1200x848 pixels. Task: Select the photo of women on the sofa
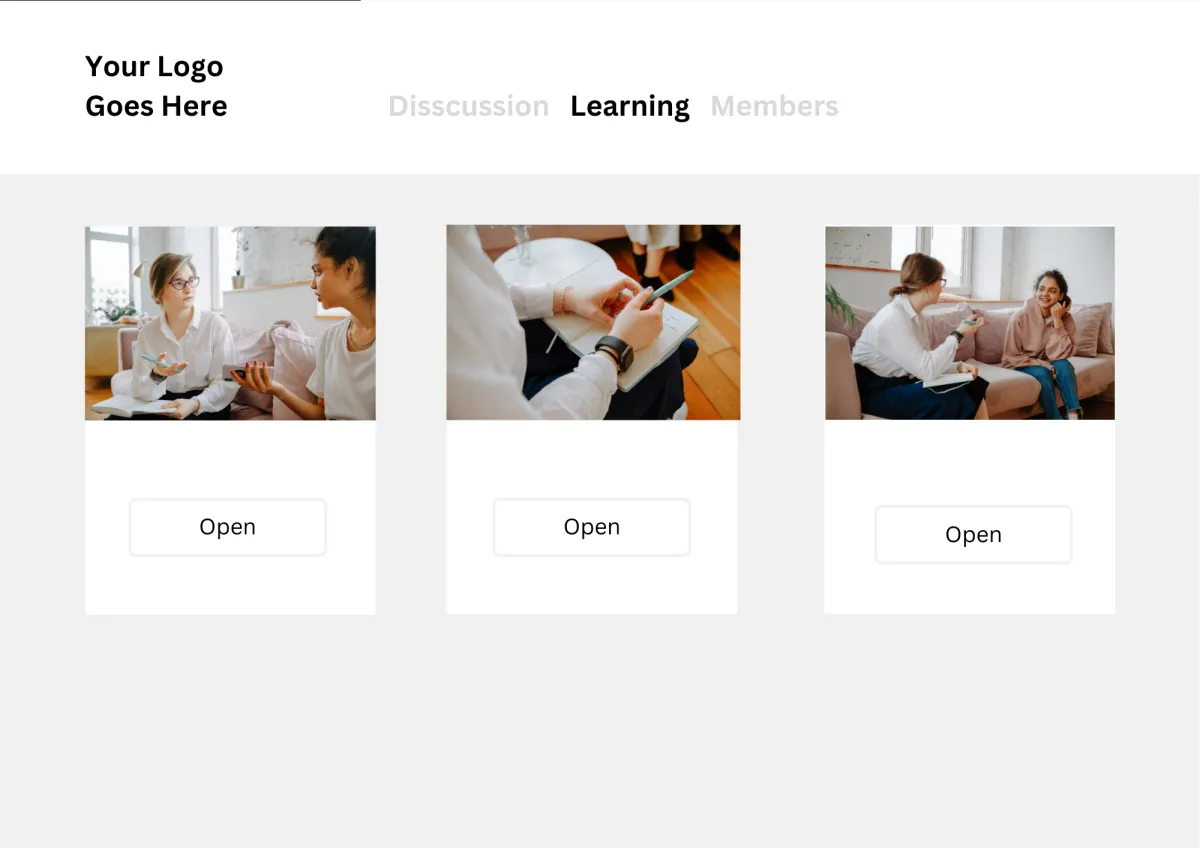970,323
